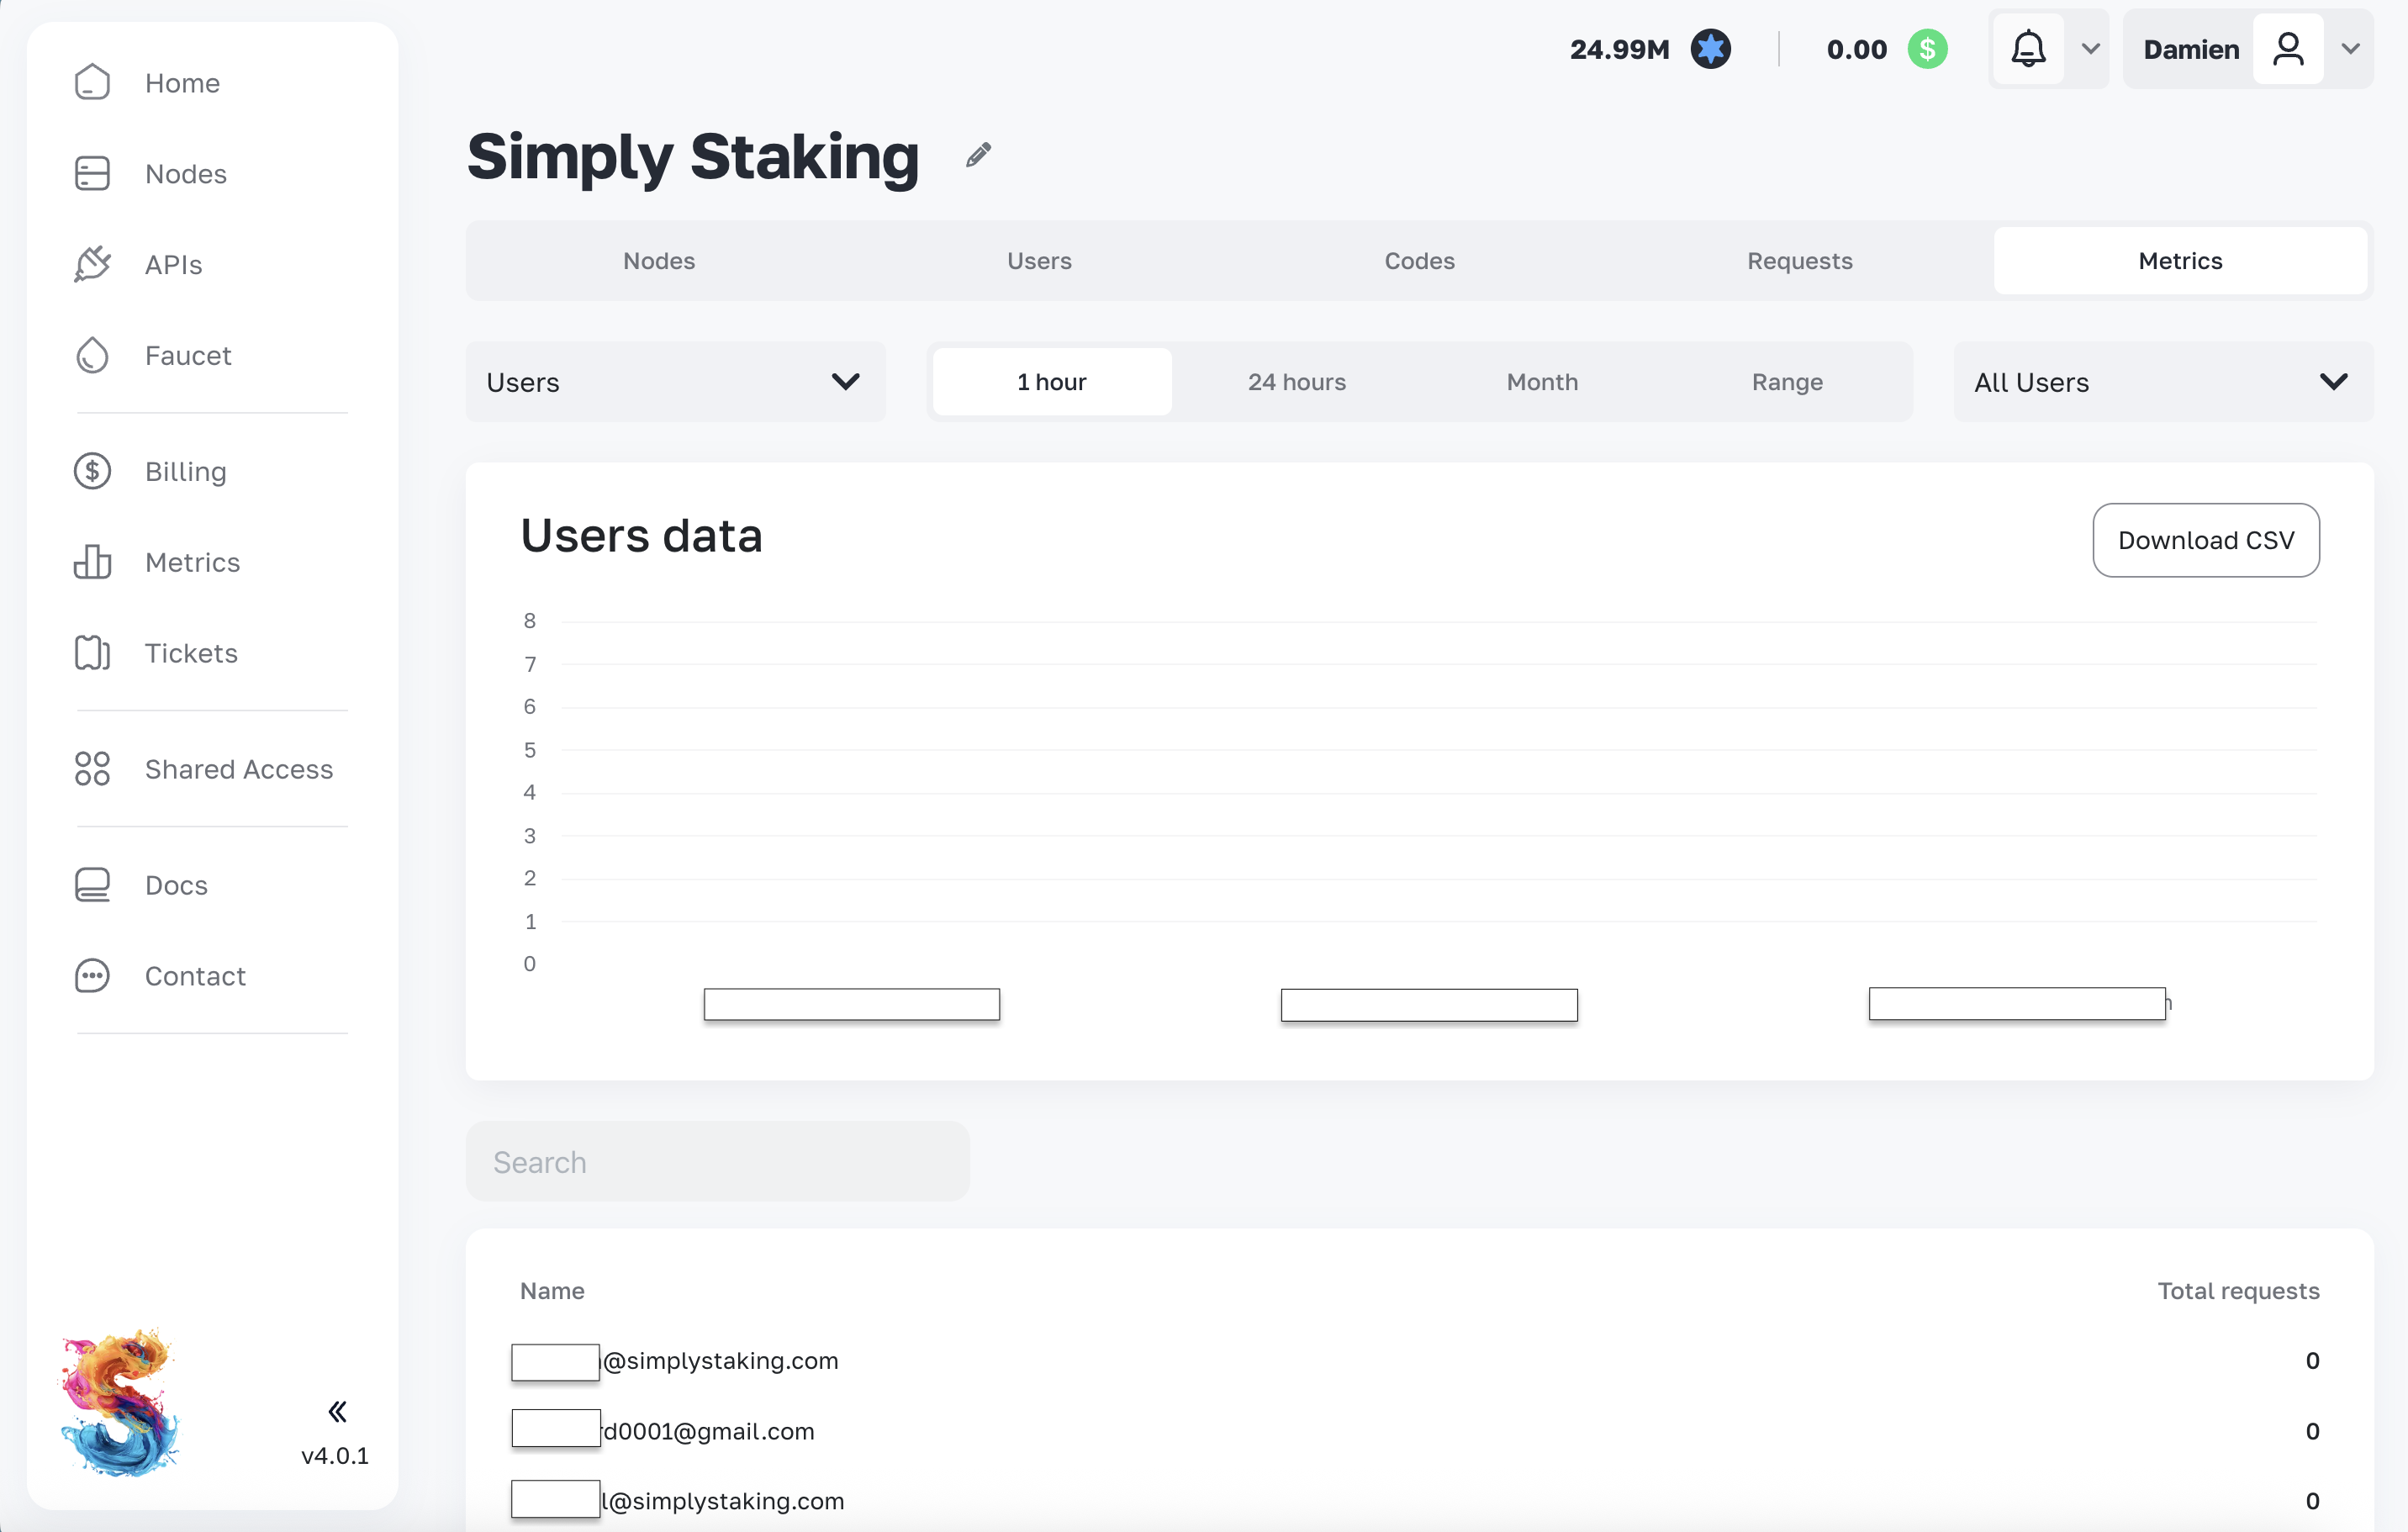Screen dimensions: 2408x1532
Task: Click the blue star token icon
Action: [1710, 49]
